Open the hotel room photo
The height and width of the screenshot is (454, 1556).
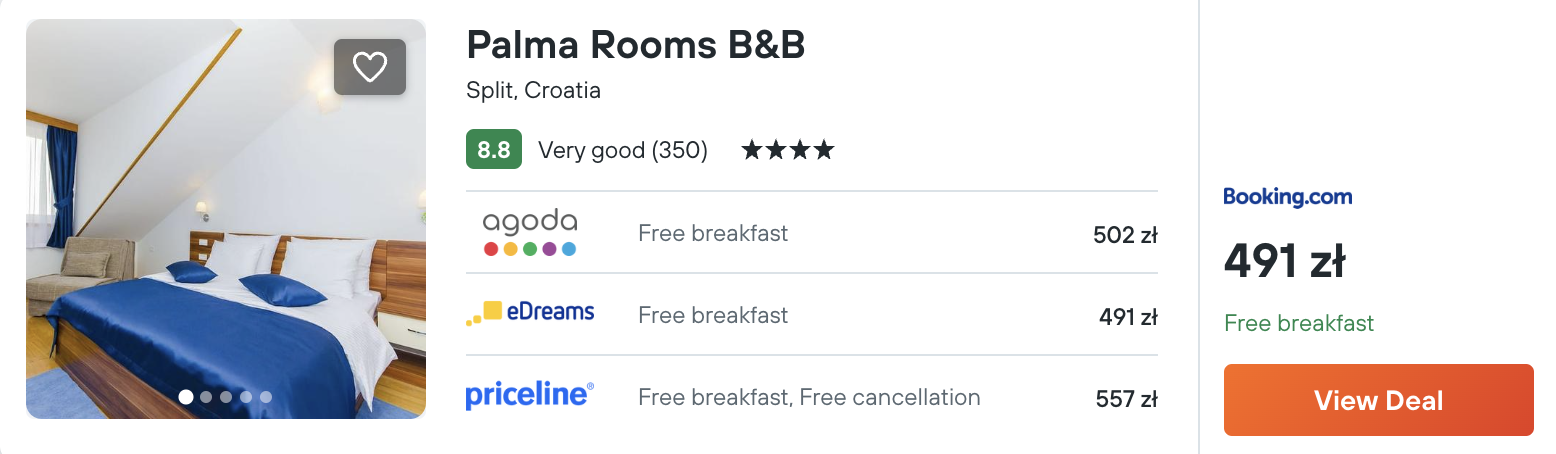pyautogui.click(x=226, y=219)
